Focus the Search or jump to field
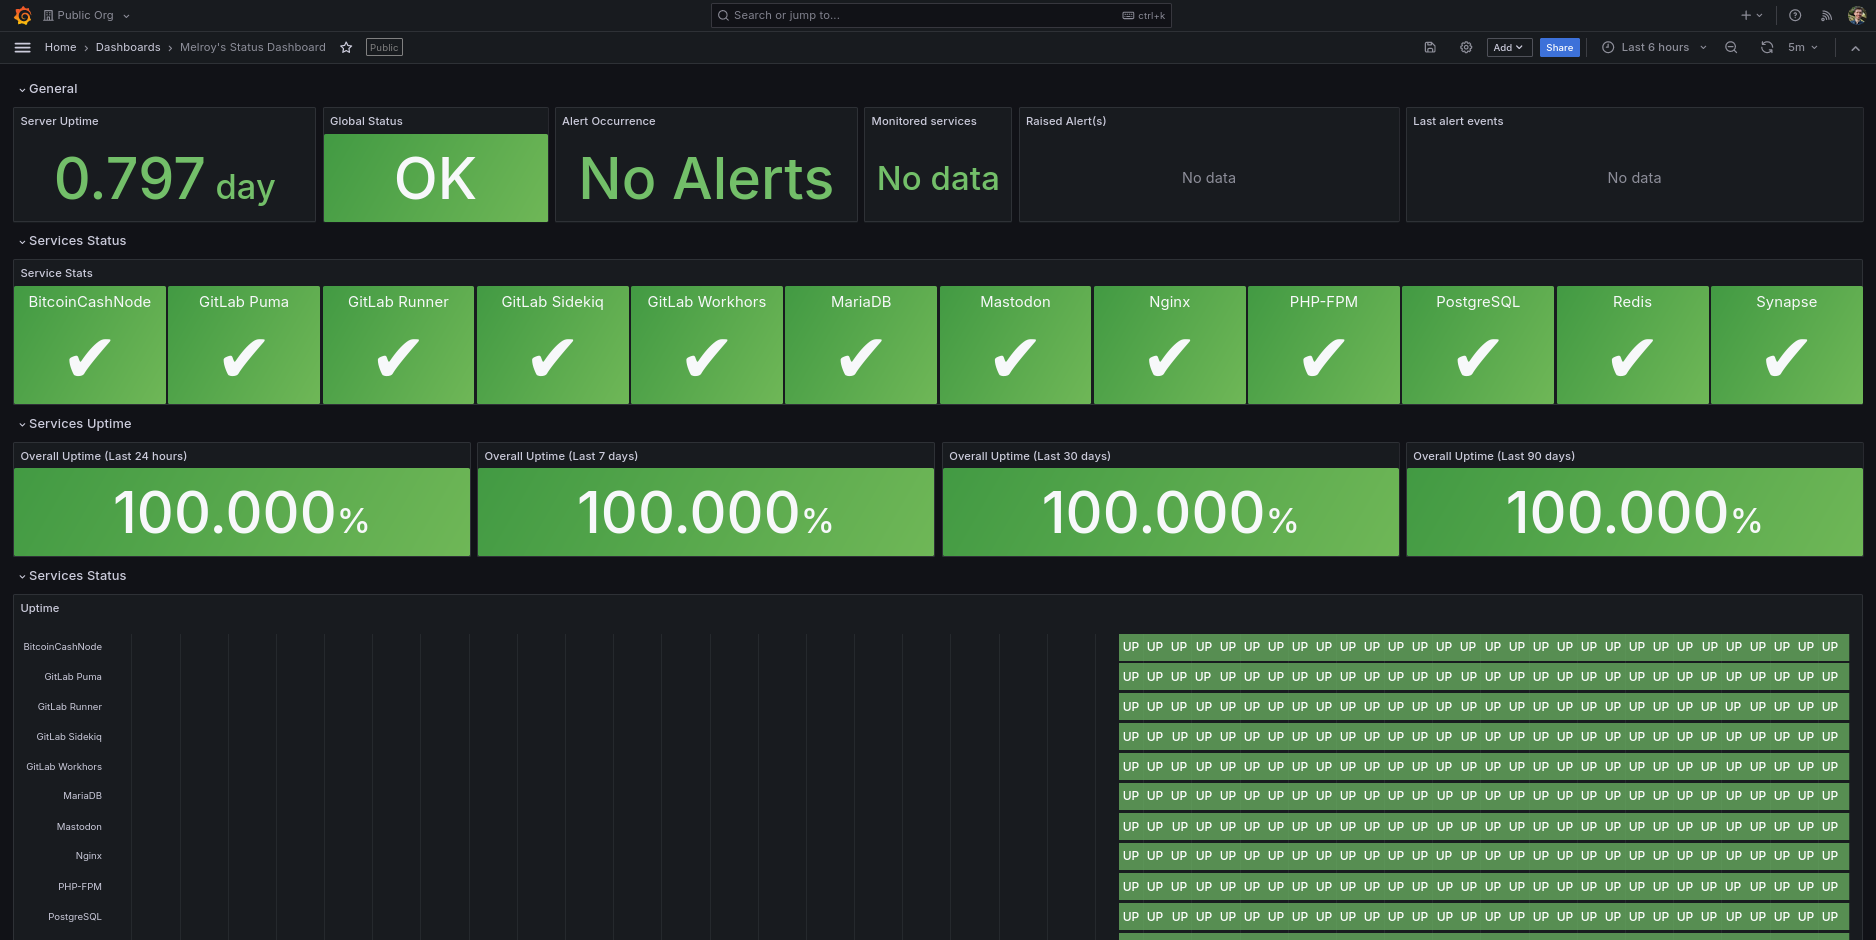The width and height of the screenshot is (1876, 940). (940, 15)
